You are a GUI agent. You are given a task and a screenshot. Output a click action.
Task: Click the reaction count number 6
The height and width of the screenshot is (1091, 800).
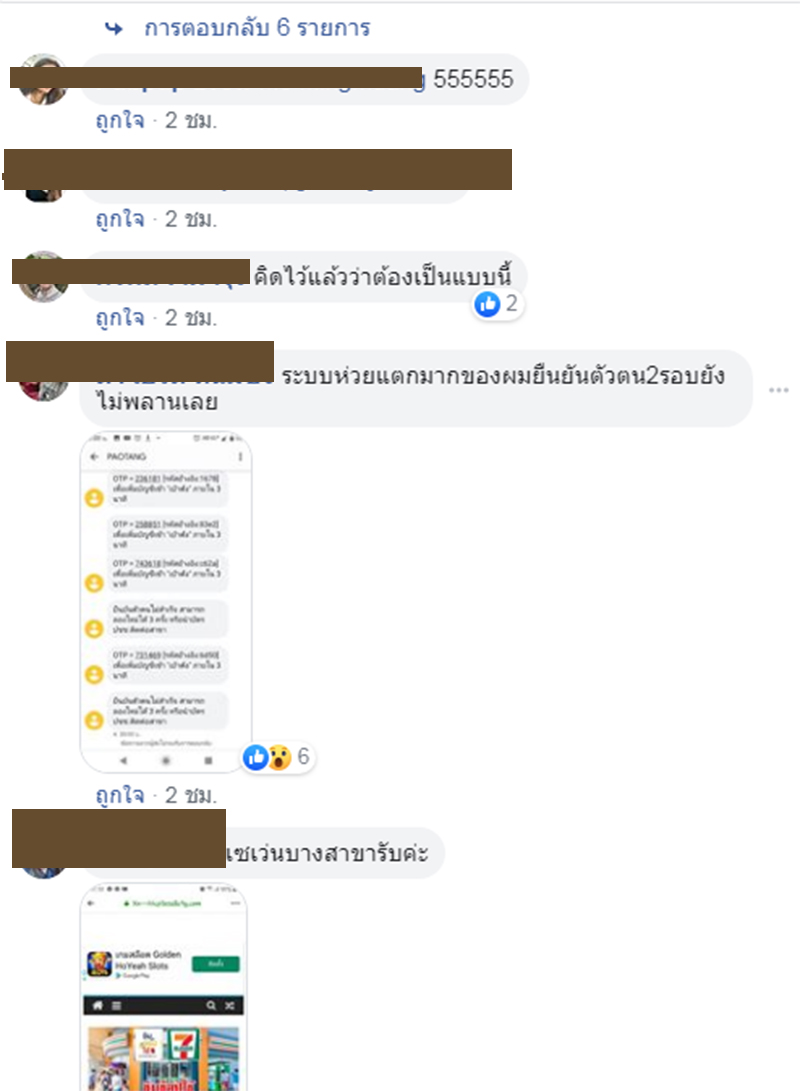coord(303,756)
